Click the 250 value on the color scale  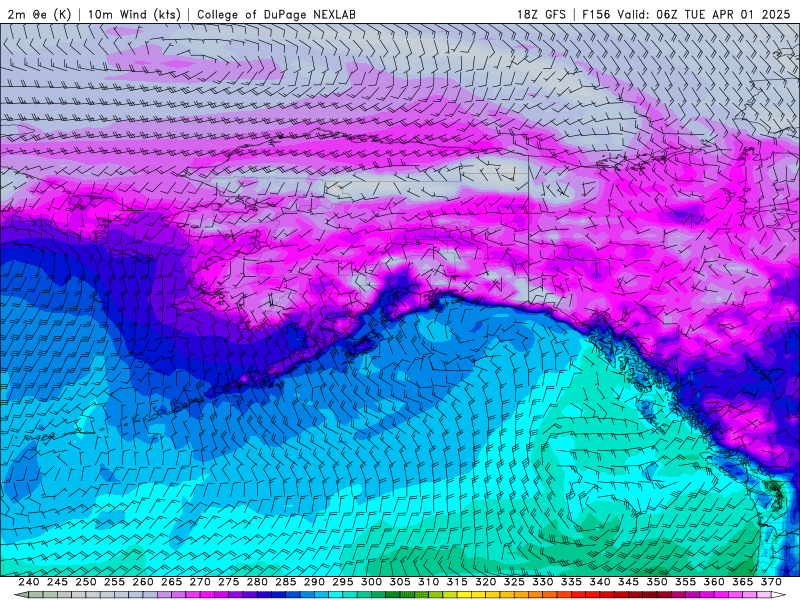(x=86, y=582)
